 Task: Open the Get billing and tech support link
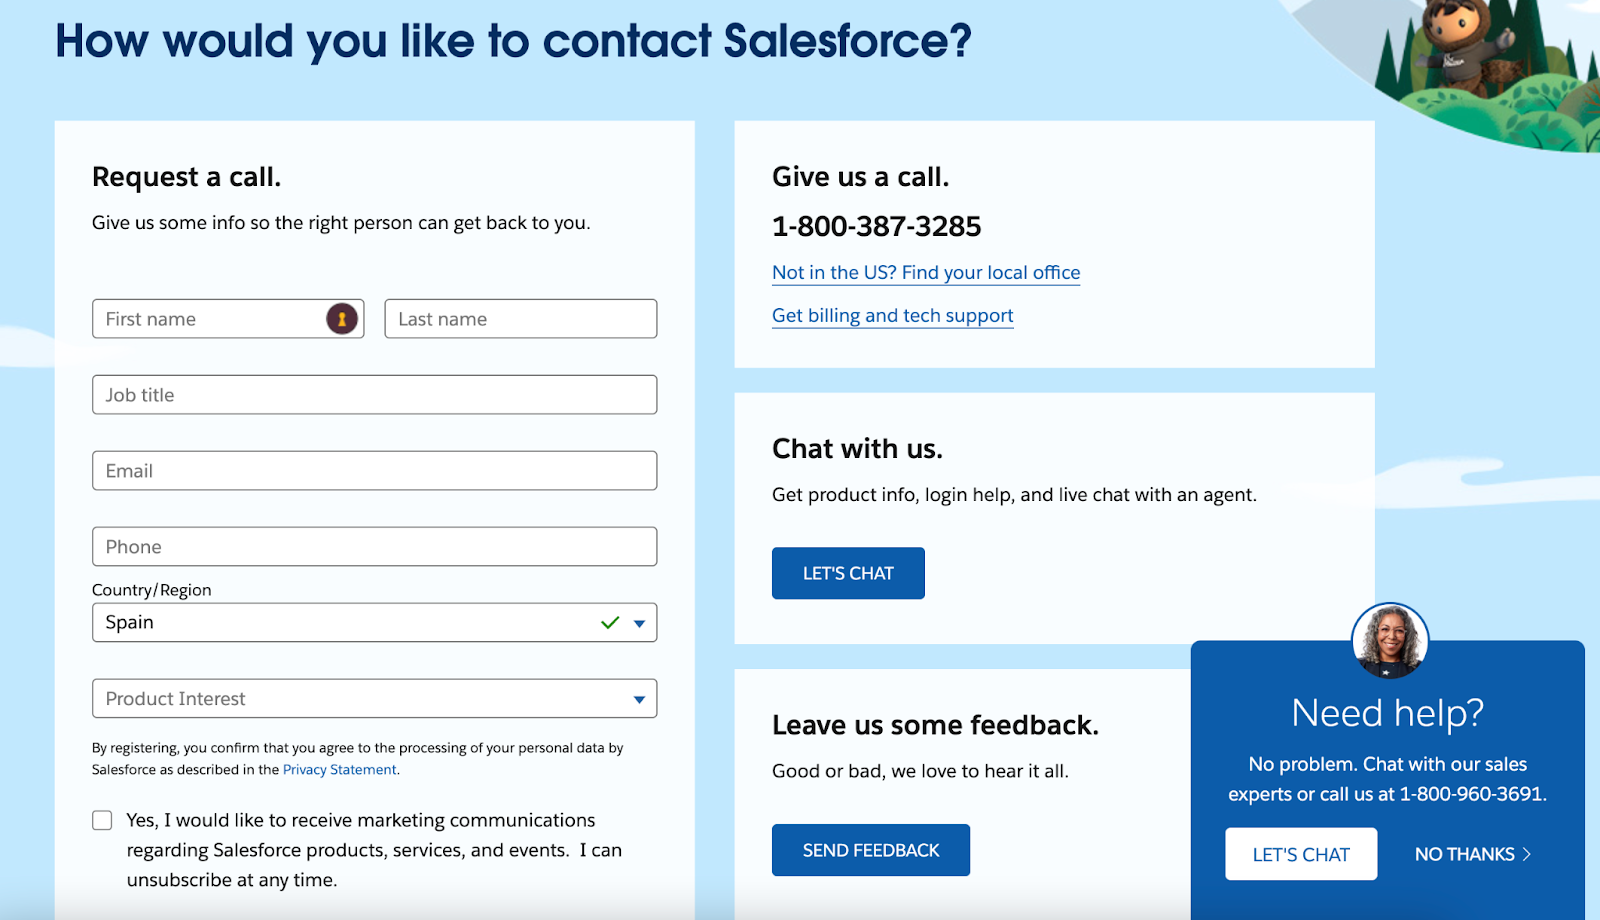(891, 315)
